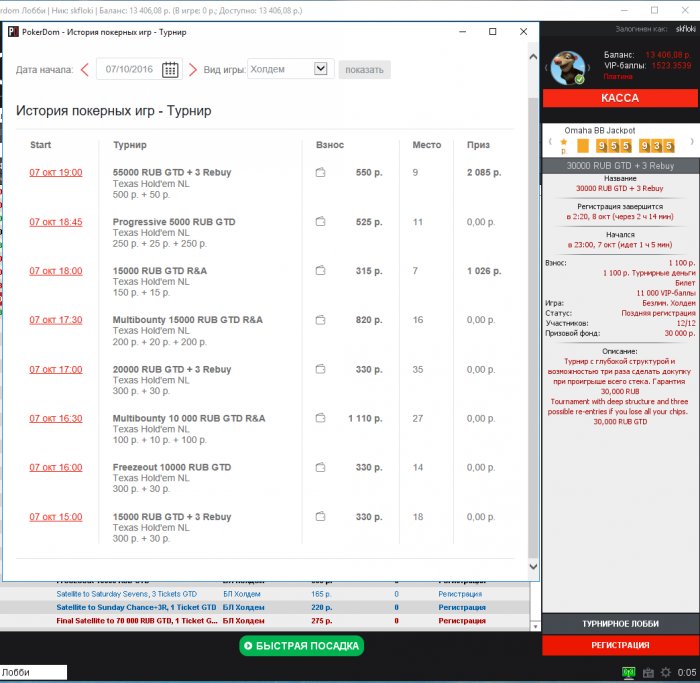Click the PokerDom window logo icon
This screenshot has height=683, width=700.
13,32
